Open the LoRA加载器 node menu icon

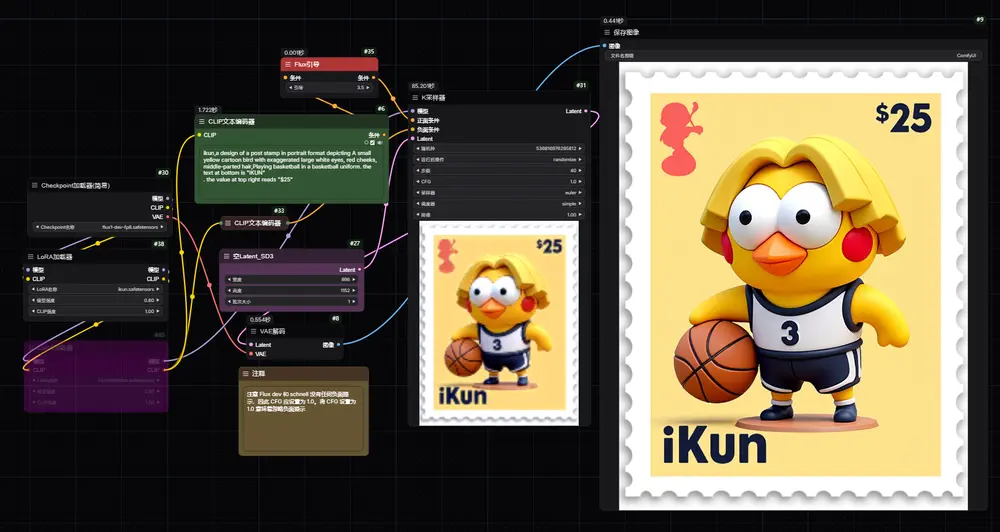click(x=30, y=256)
